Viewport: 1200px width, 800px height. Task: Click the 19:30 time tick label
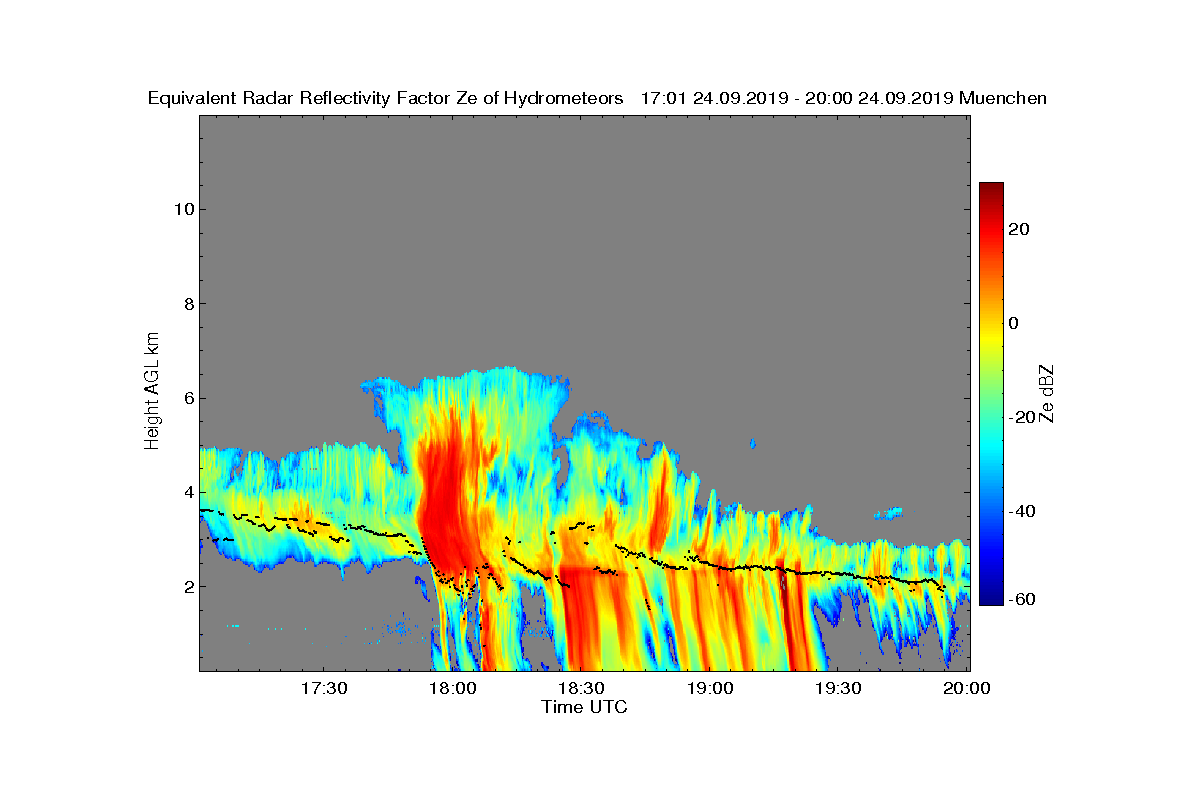838,689
